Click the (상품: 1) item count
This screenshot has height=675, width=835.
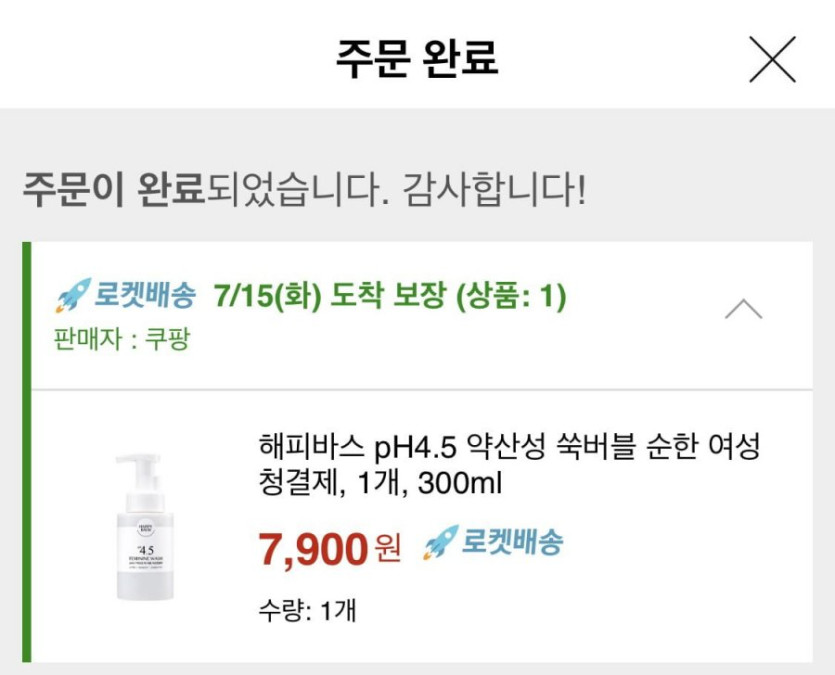tap(511, 297)
